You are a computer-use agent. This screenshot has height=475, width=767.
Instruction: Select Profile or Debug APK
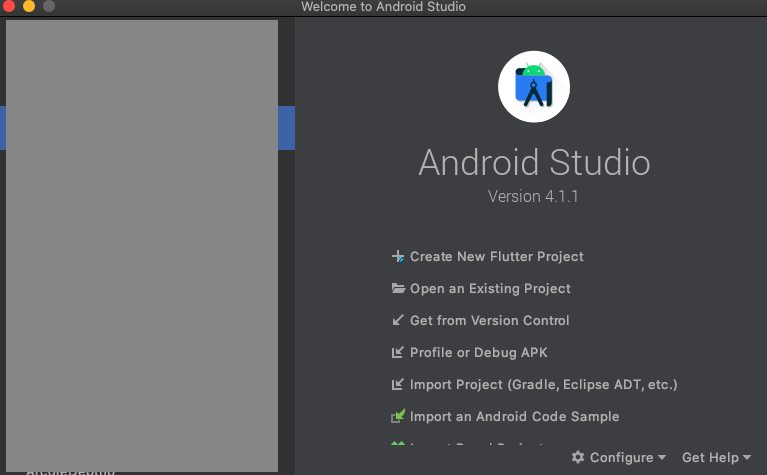click(478, 352)
